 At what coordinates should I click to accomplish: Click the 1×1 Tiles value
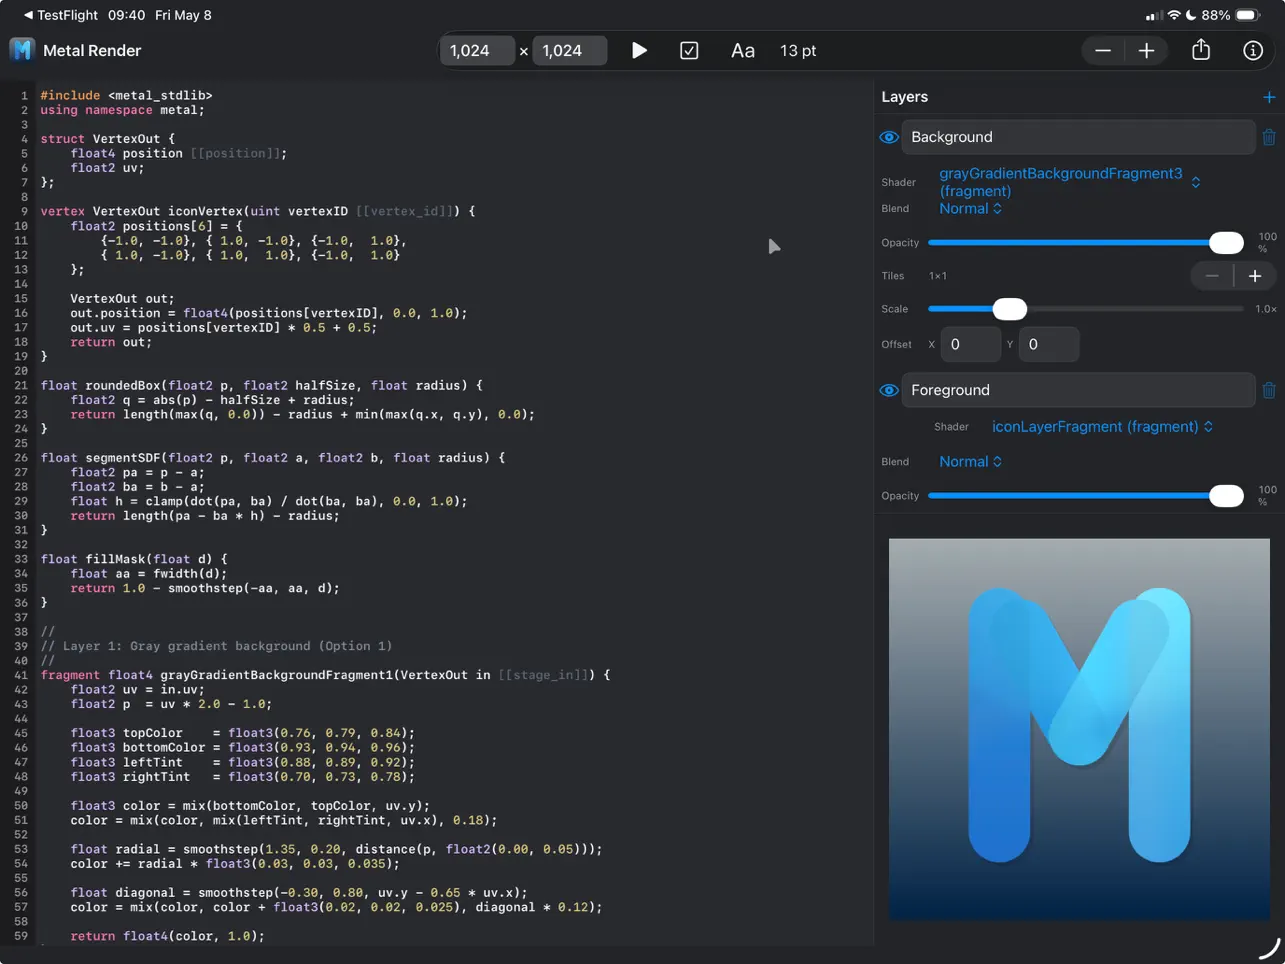point(938,276)
